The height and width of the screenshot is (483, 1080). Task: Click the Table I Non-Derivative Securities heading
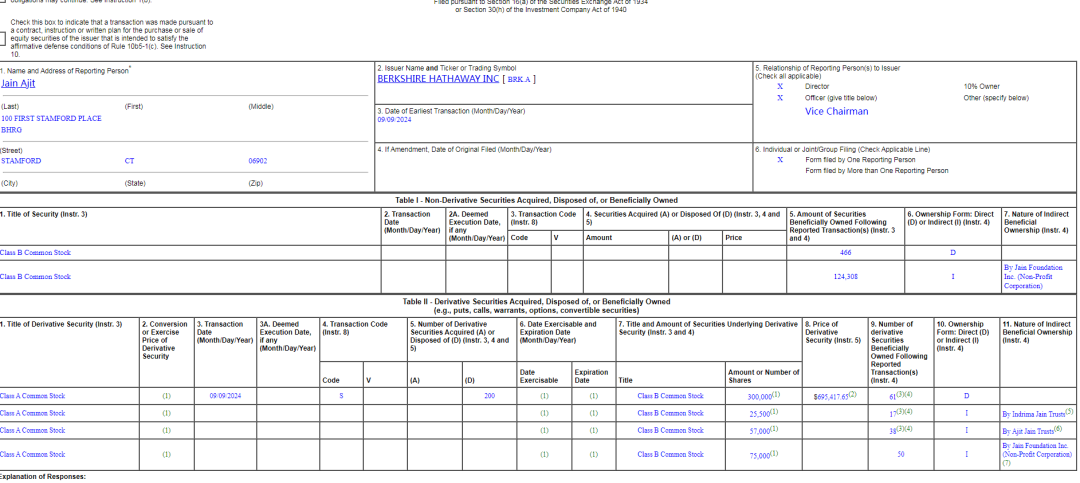coord(537,201)
